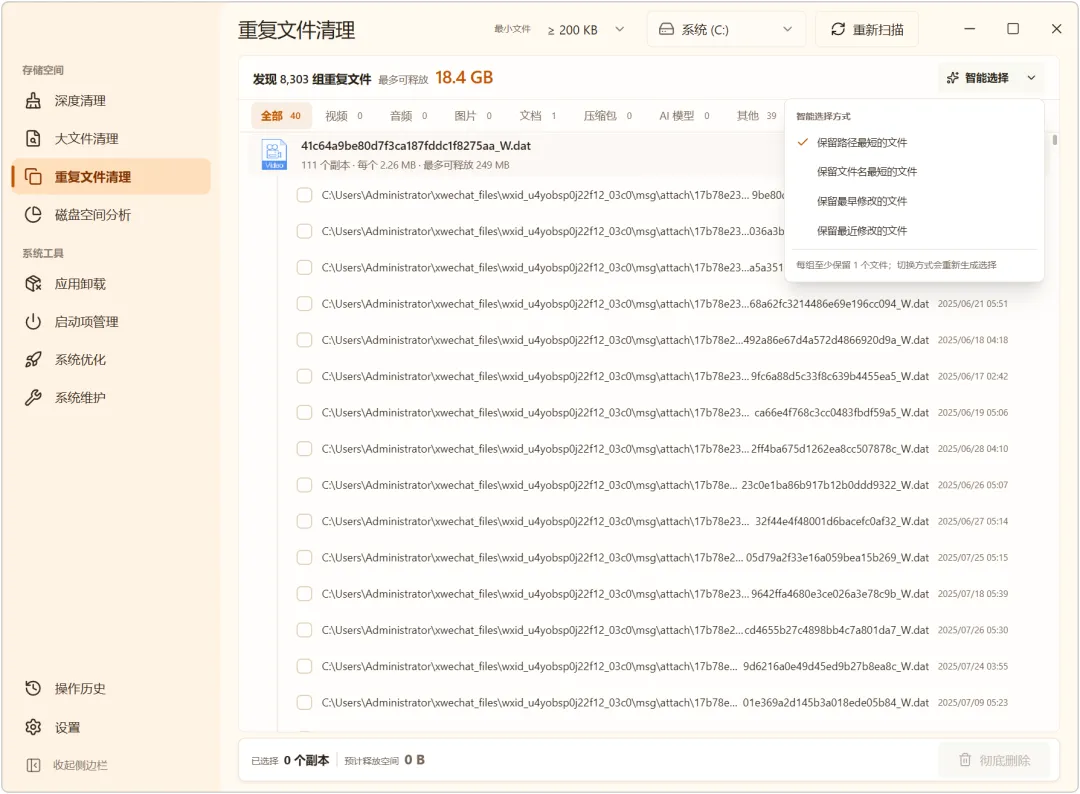The image size is (1080, 794).
Task: Click the 应用卸载 uninstall icon
Action: tap(33, 284)
